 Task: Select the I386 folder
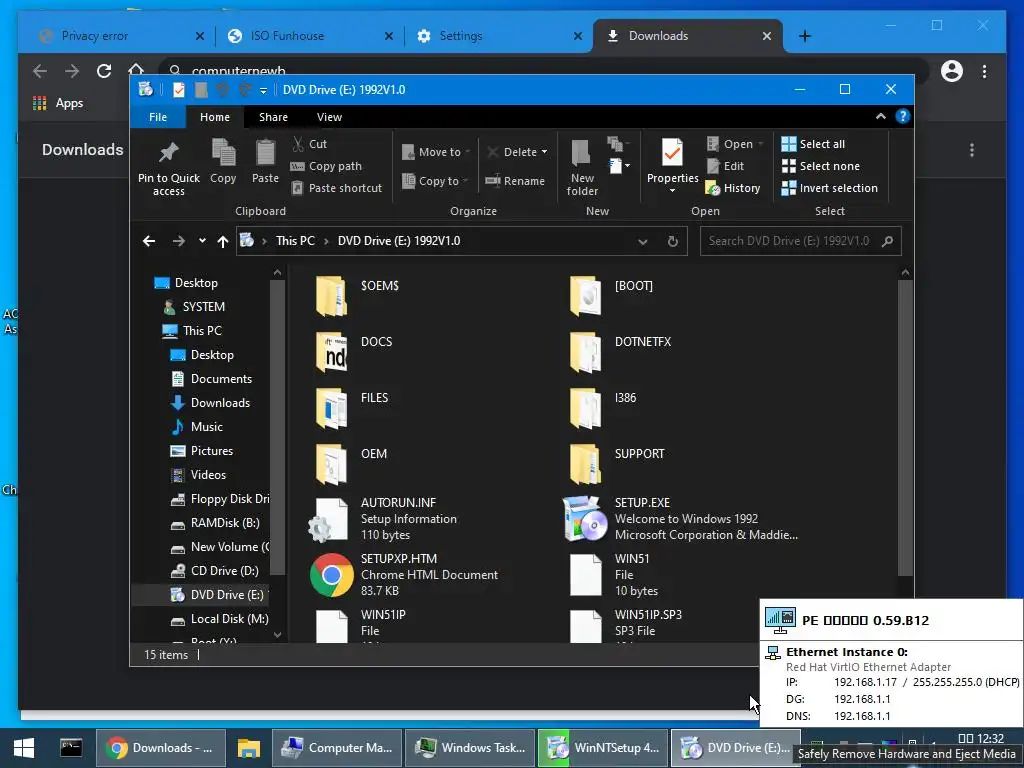pyautogui.click(x=603, y=408)
